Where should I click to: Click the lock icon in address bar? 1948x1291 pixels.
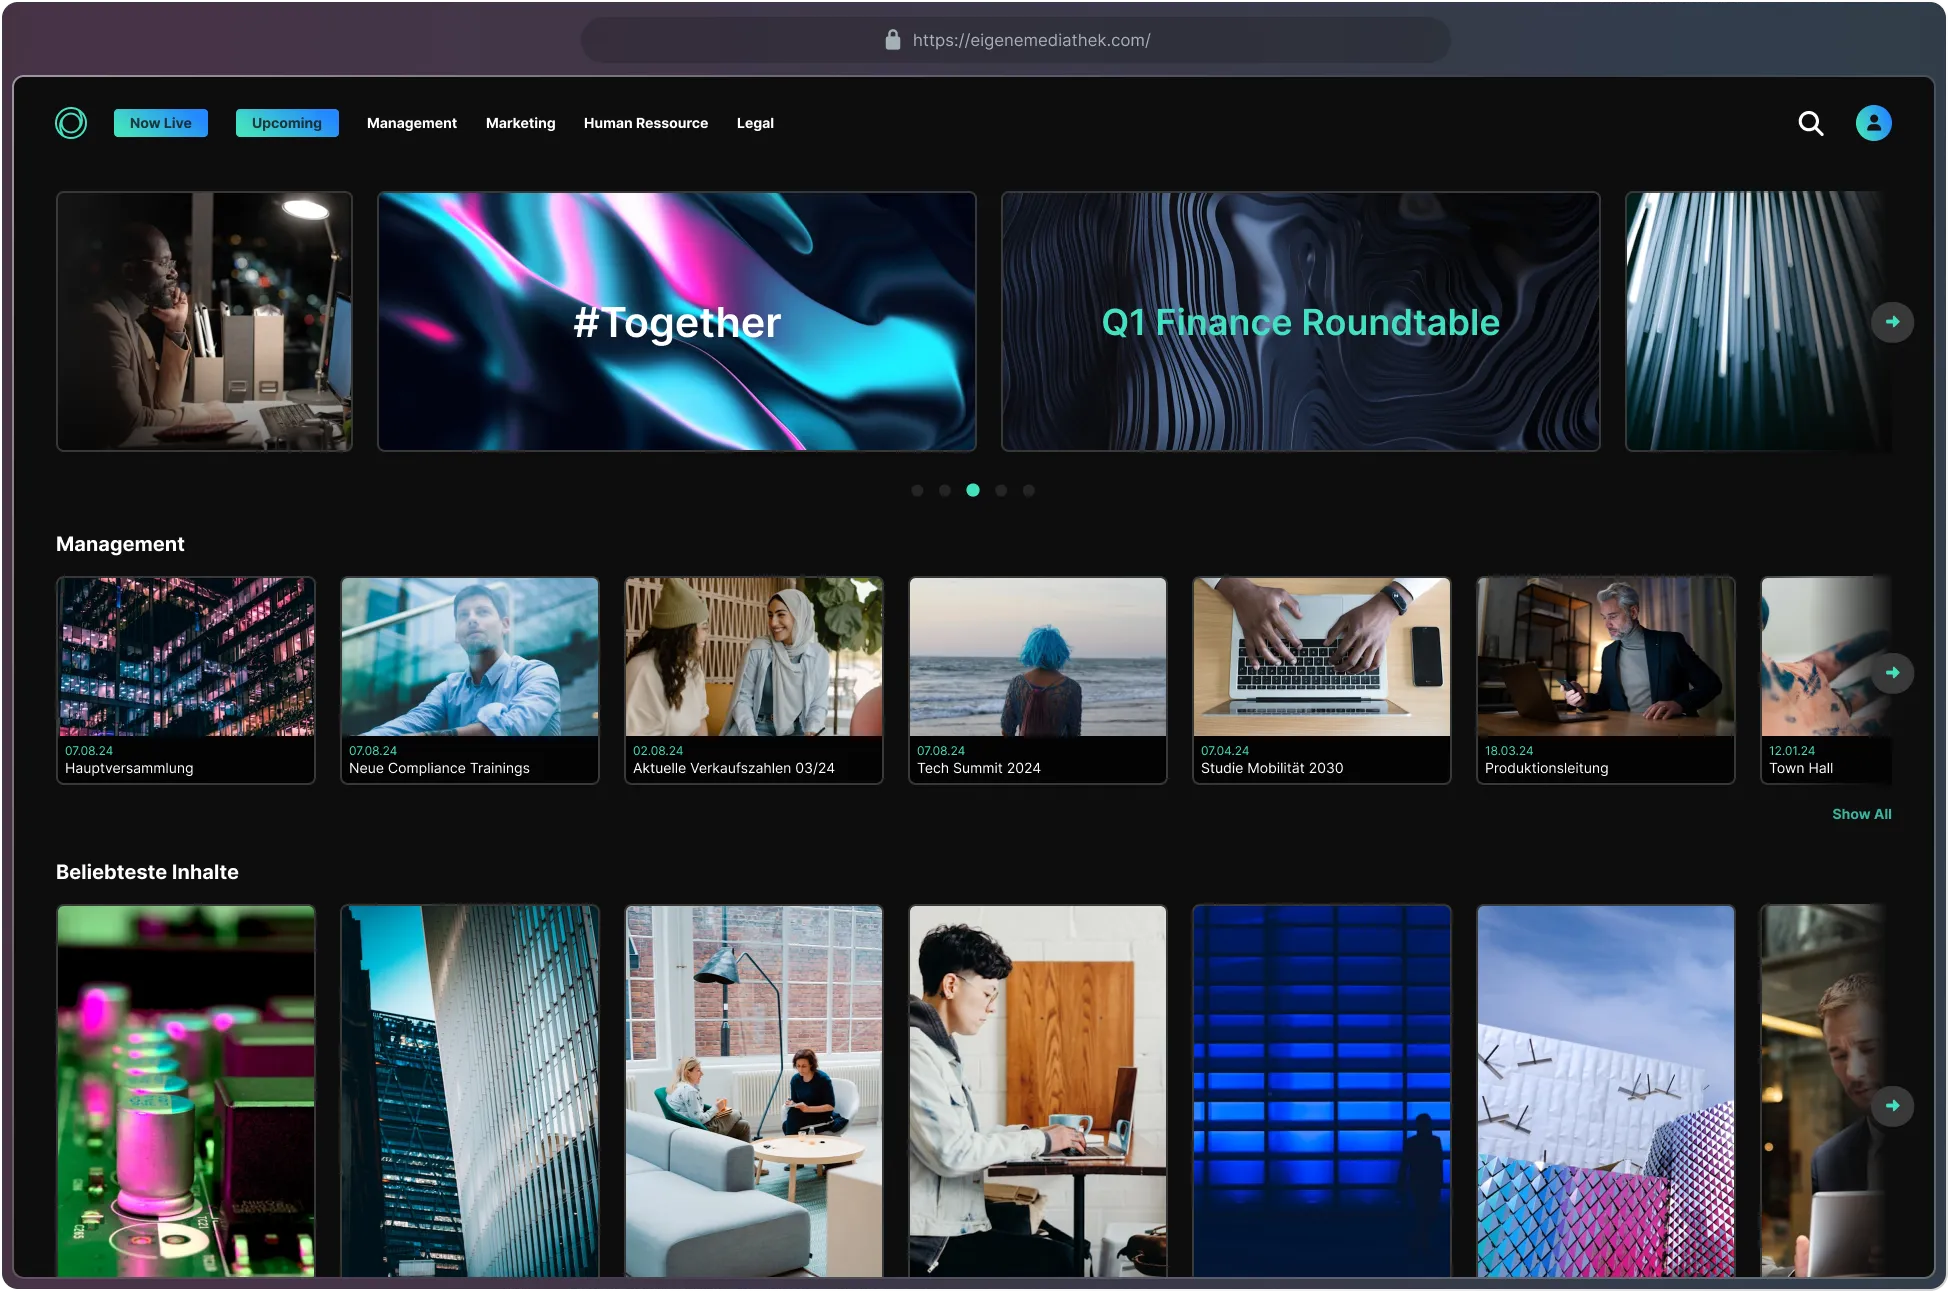893,40
